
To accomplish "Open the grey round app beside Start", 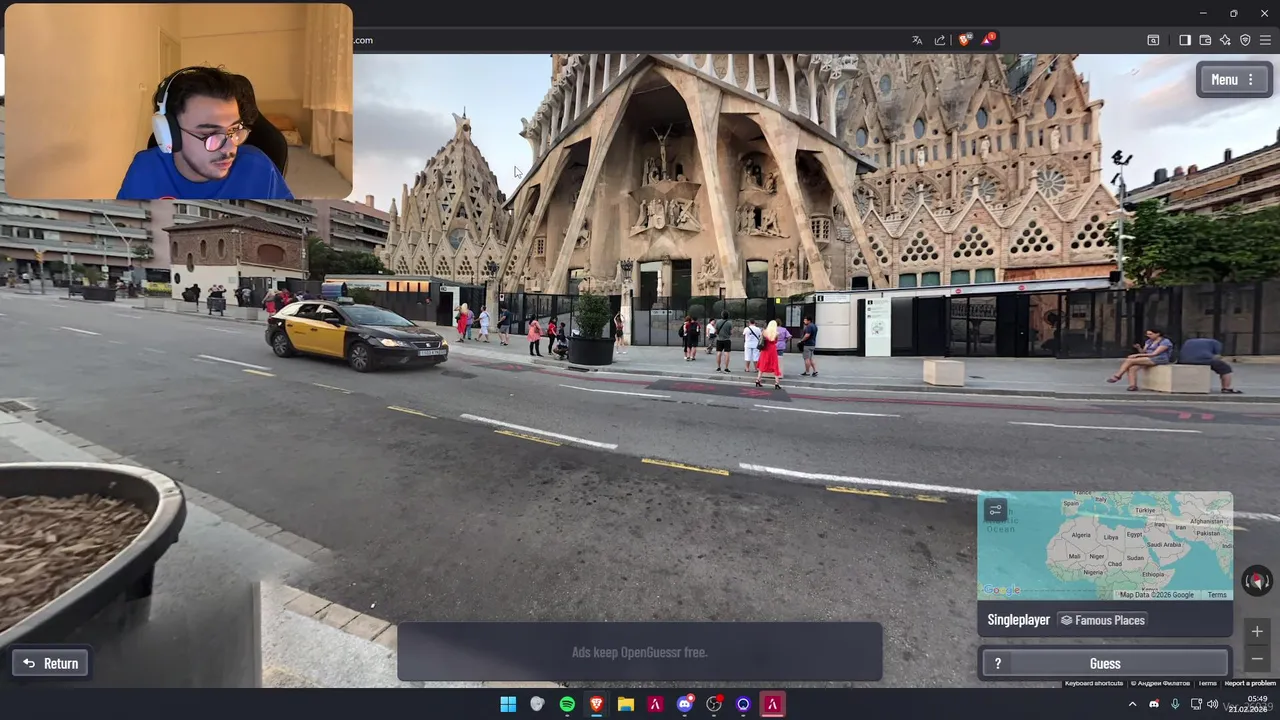I will [x=537, y=704].
